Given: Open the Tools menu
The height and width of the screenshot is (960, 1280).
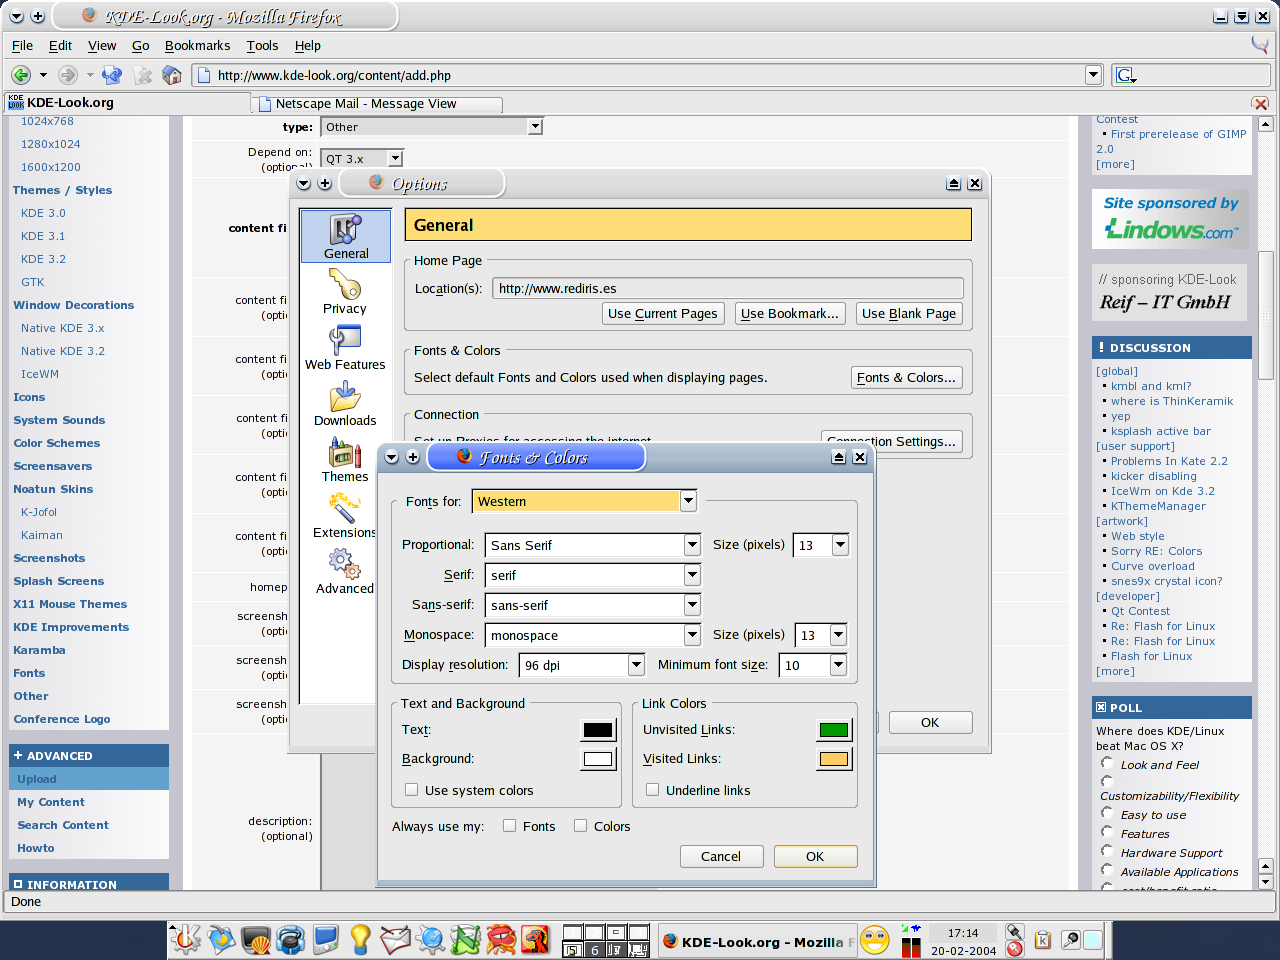Looking at the screenshot, I should (x=262, y=45).
